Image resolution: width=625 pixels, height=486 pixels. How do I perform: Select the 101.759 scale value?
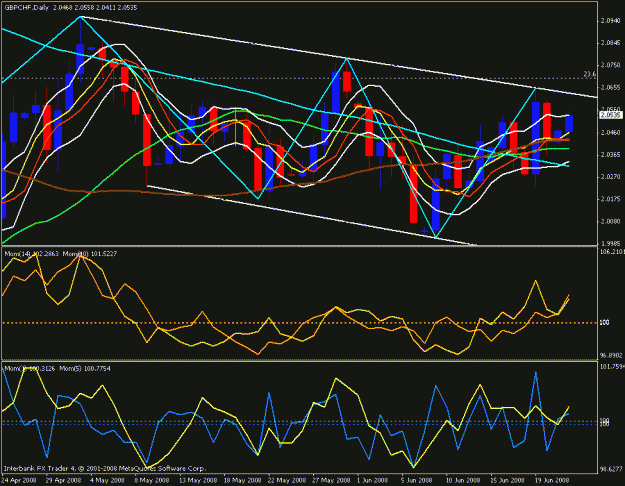point(612,366)
